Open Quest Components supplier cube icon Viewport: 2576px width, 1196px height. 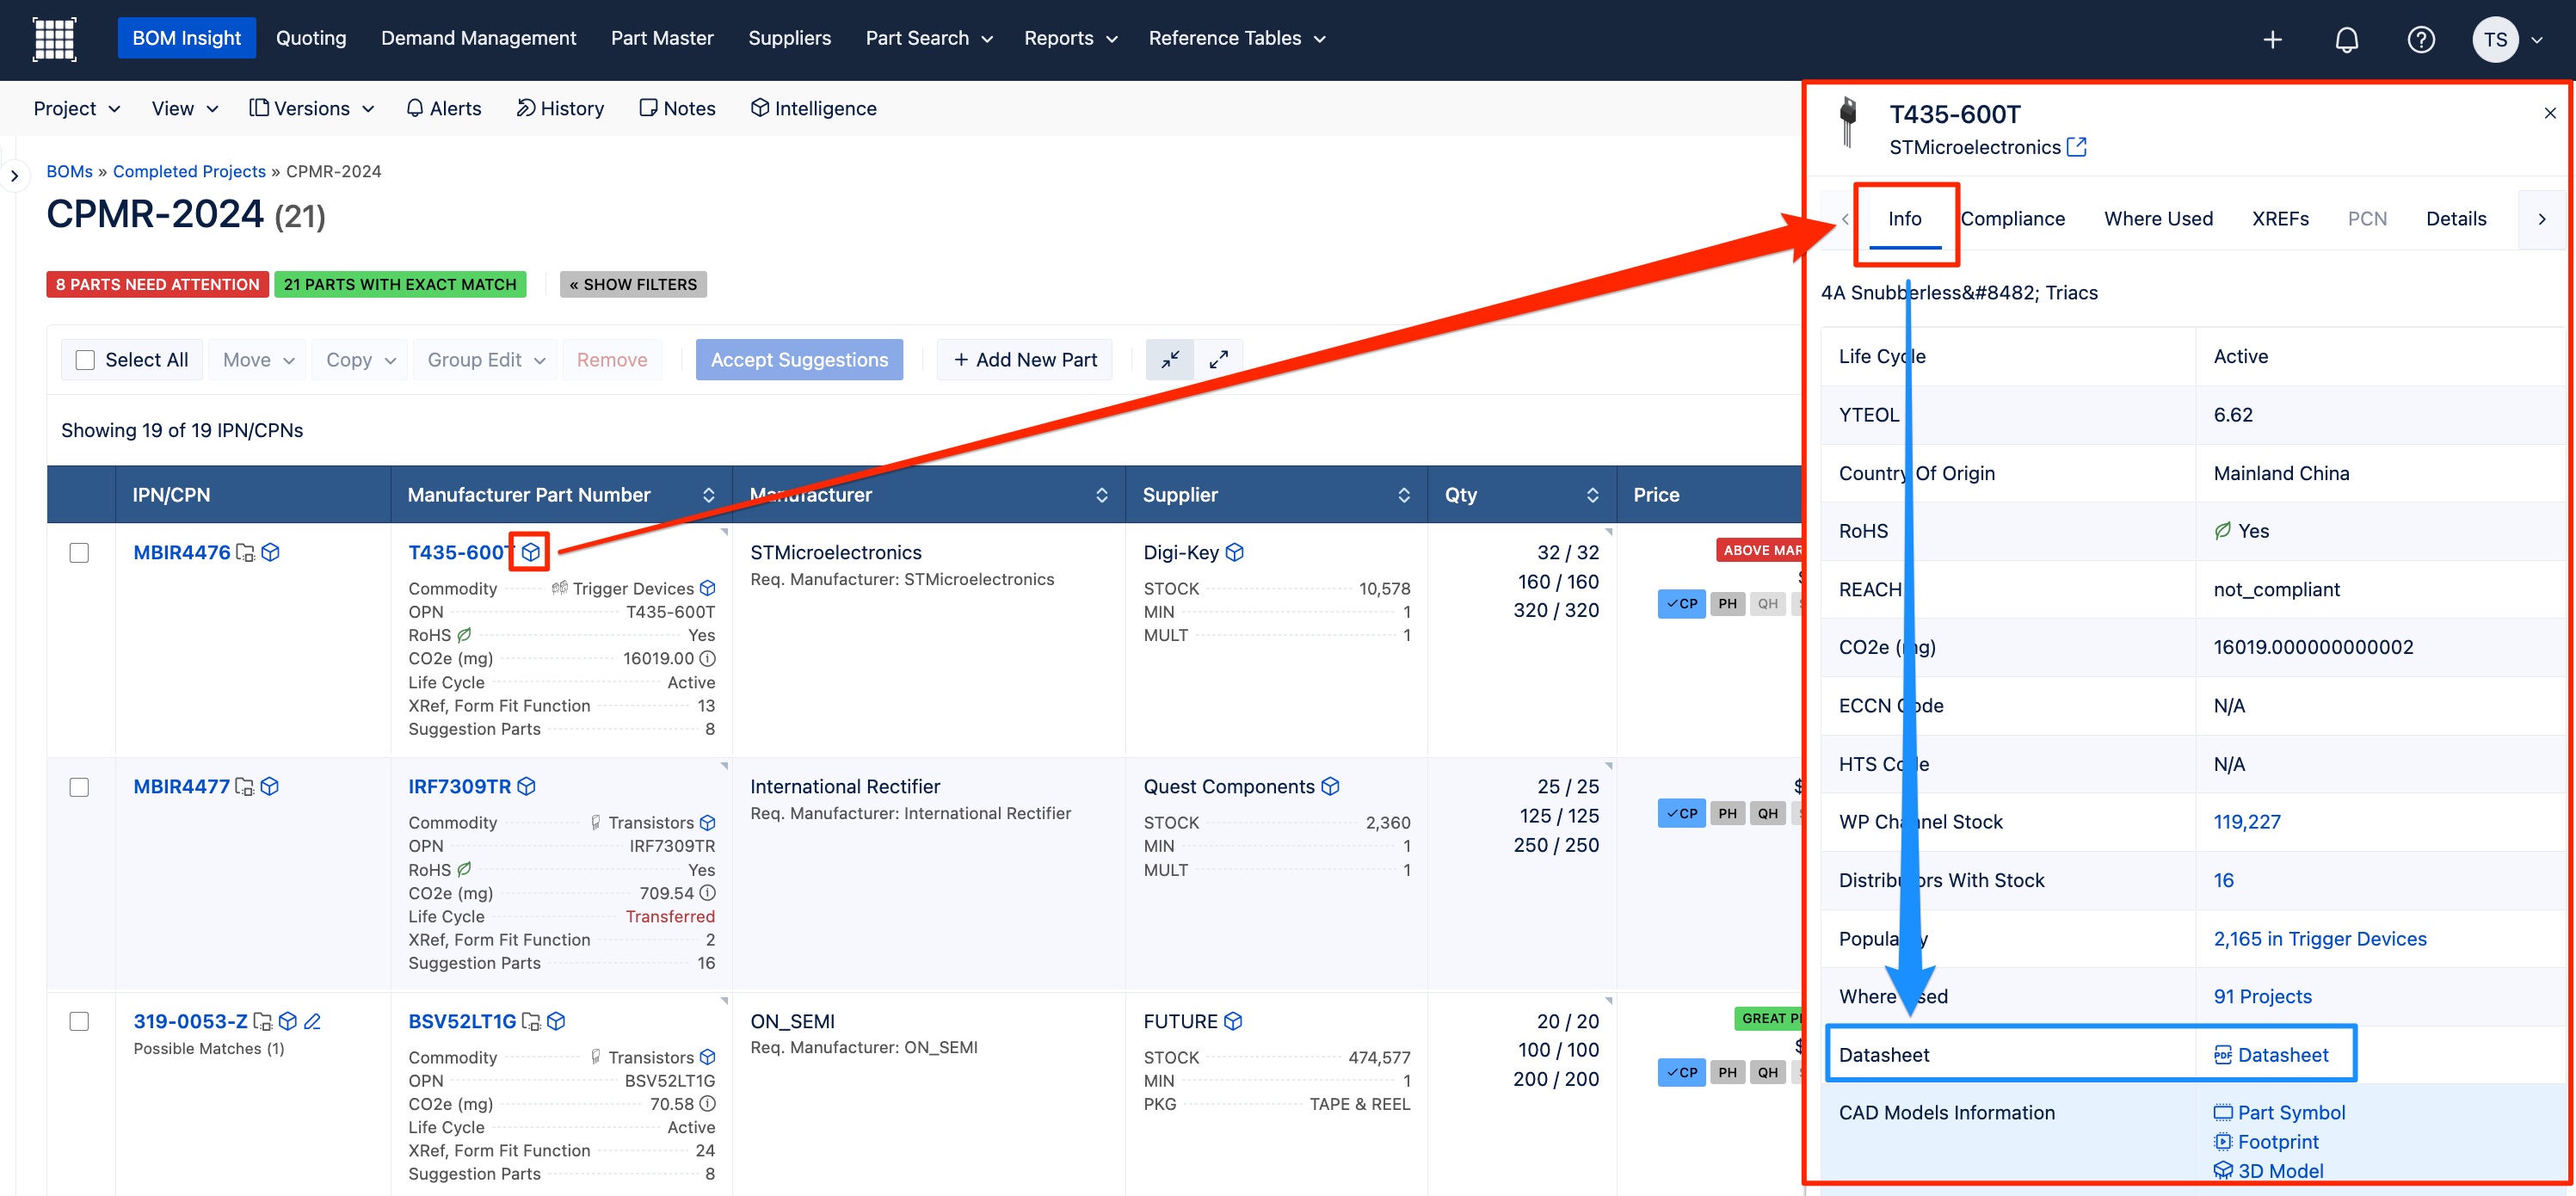[1330, 786]
